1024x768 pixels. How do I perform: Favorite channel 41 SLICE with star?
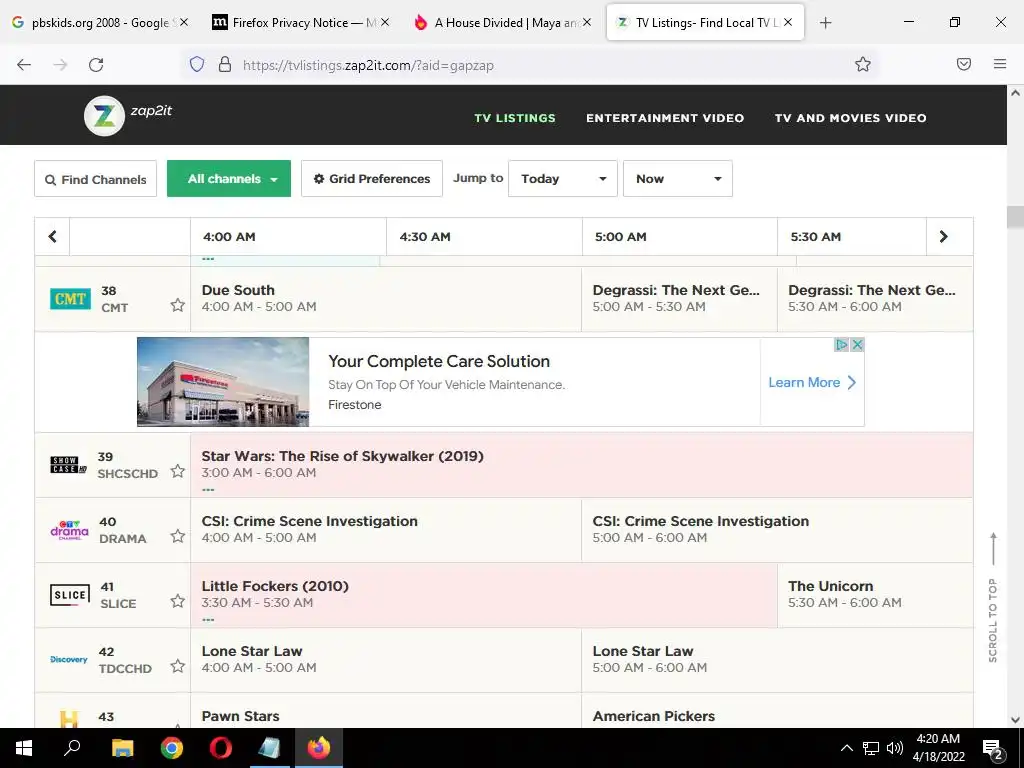coord(178,601)
